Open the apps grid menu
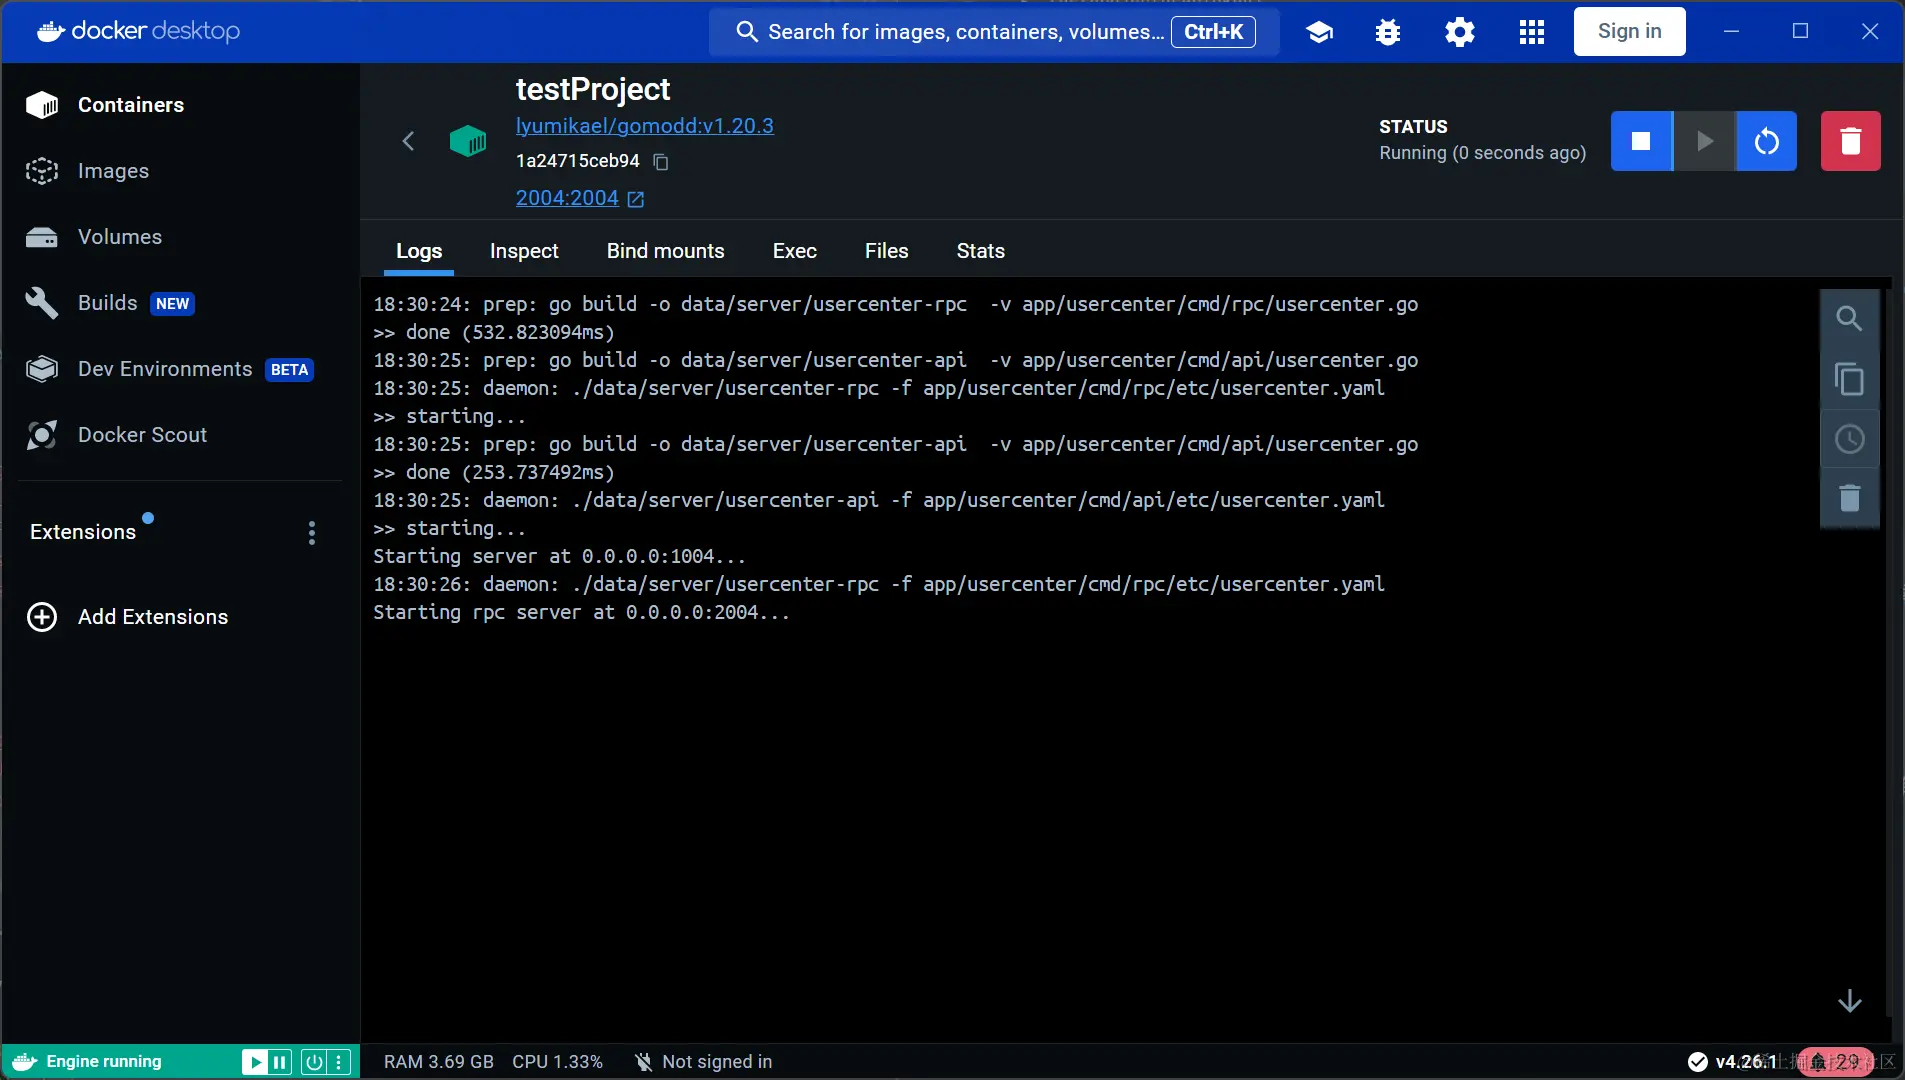The image size is (1905, 1080). (x=1532, y=32)
